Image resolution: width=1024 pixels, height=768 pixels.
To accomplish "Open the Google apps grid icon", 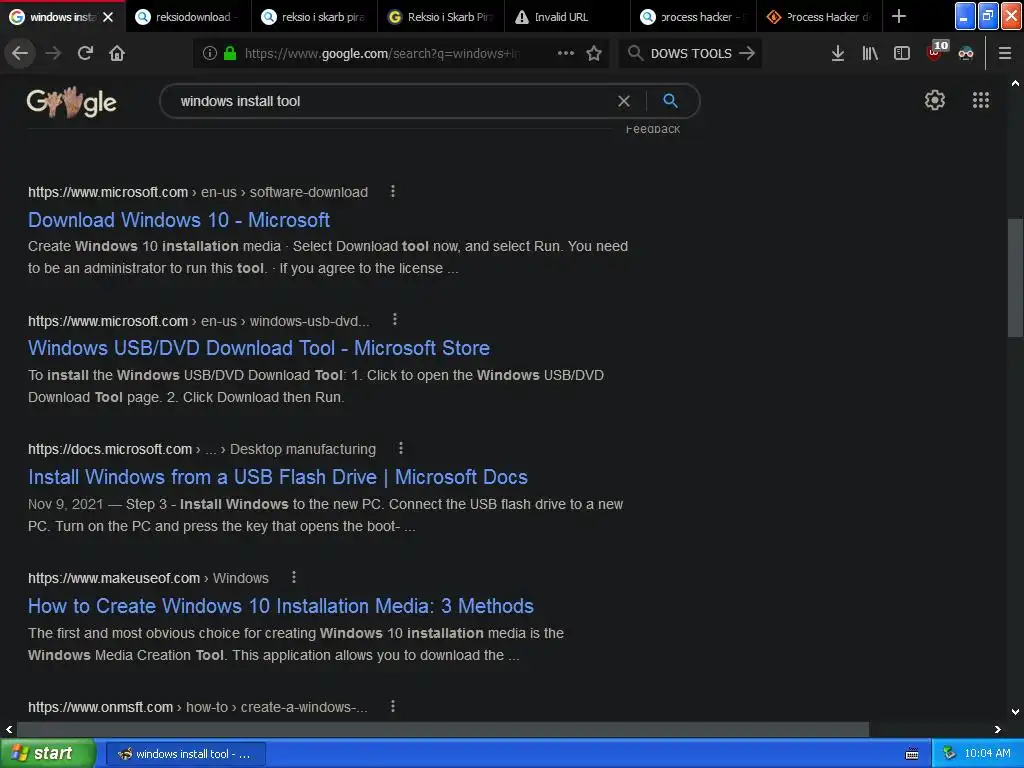I will pyautogui.click(x=981, y=100).
